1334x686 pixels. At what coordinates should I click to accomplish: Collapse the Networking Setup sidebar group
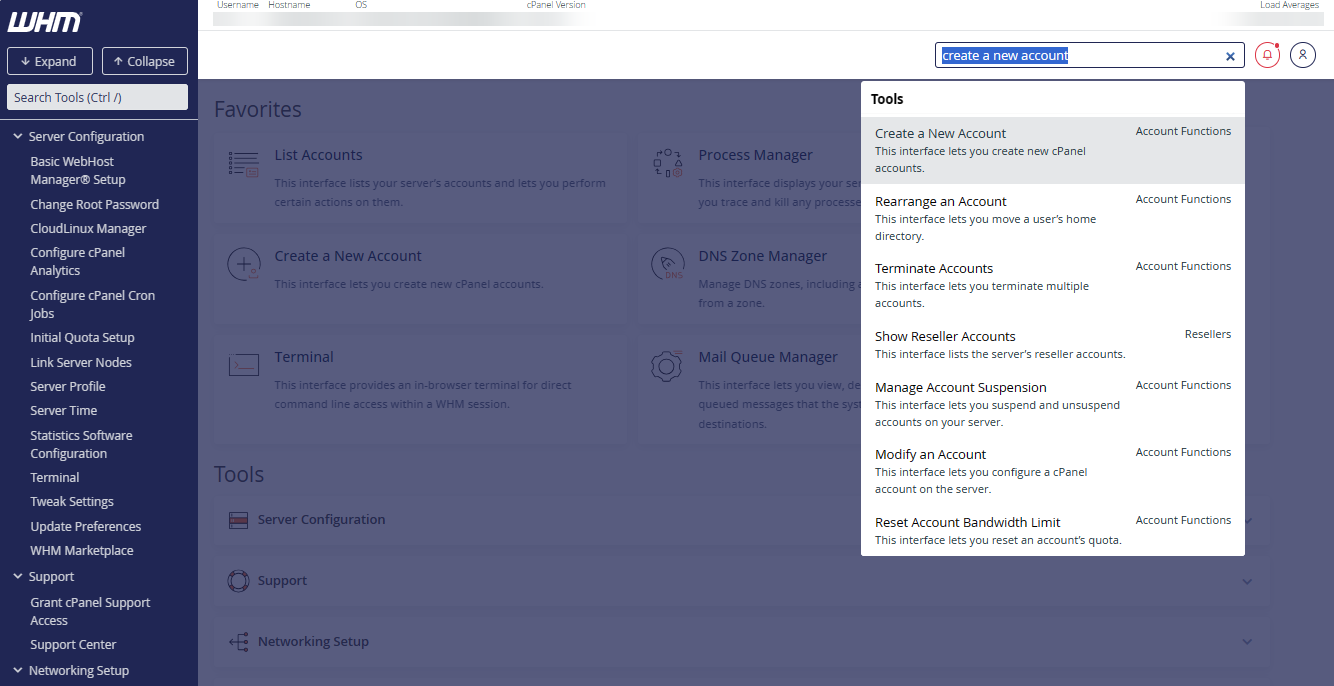coord(17,671)
